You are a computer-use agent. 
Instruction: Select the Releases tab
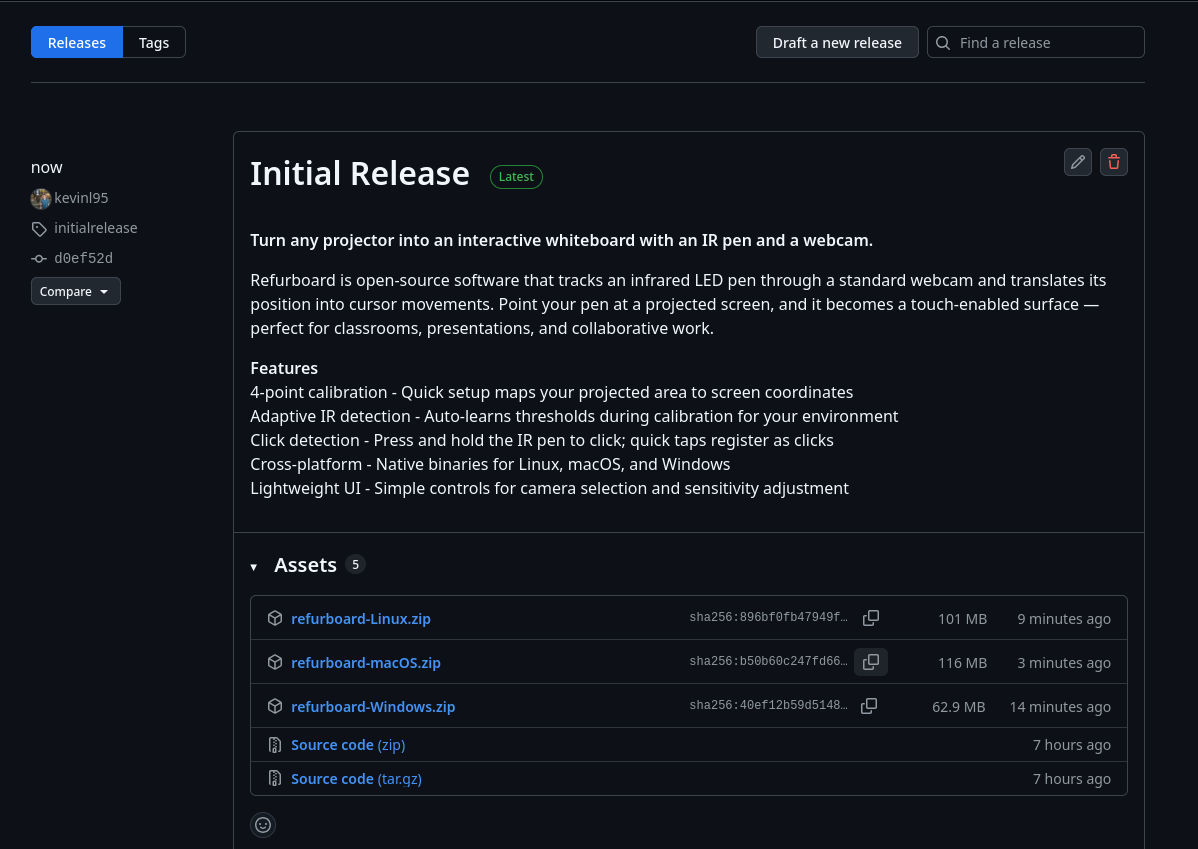point(77,42)
